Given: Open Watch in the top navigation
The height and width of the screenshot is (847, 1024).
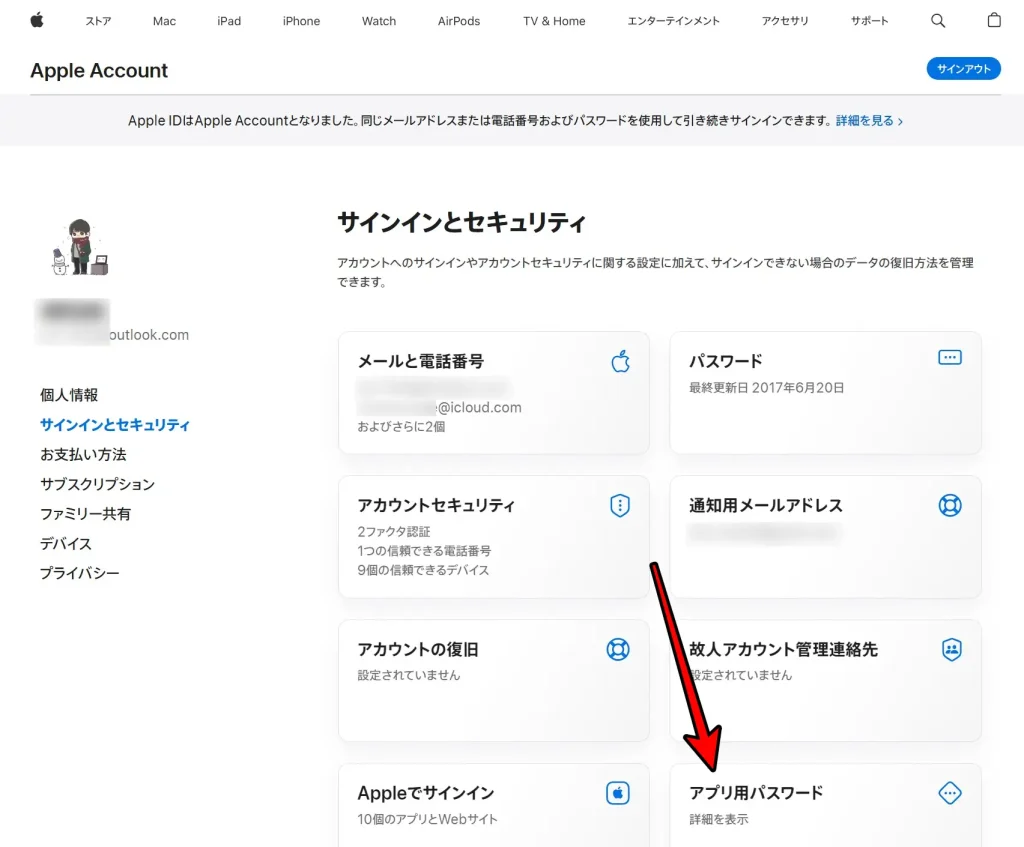Looking at the screenshot, I should click(379, 21).
